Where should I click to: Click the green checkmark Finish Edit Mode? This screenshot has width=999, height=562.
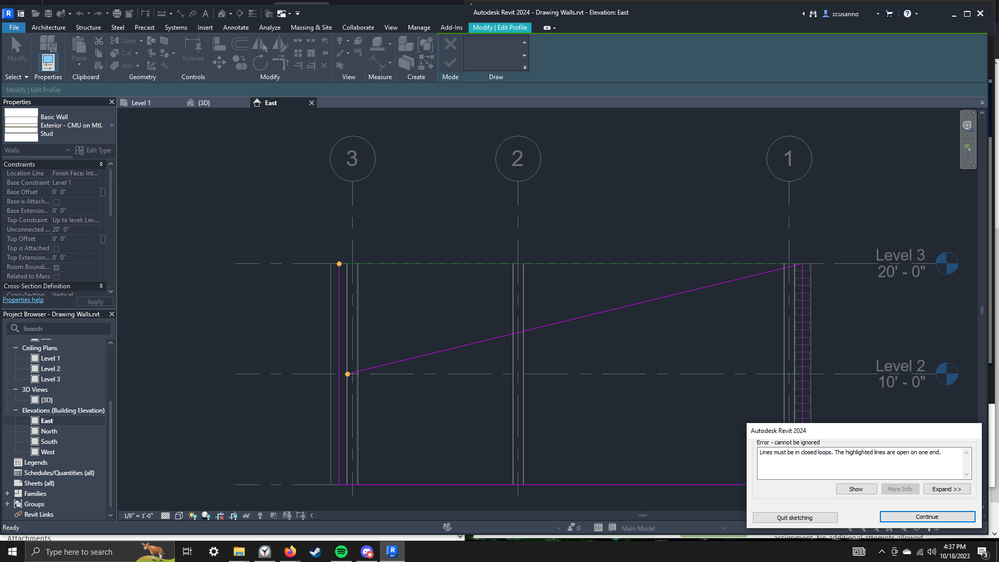tap(450, 62)
